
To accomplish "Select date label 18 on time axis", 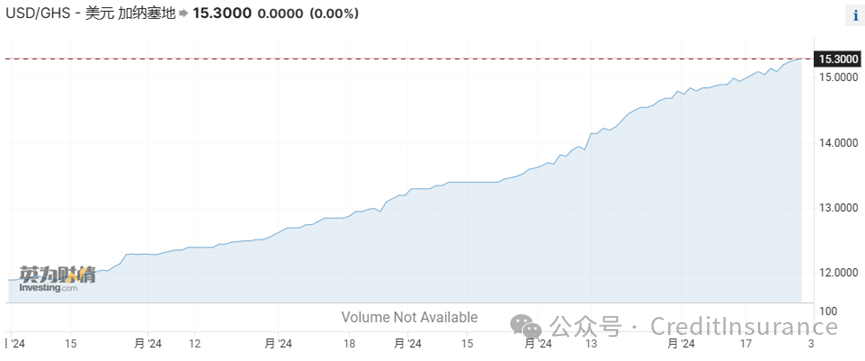I will click(350, 344).
